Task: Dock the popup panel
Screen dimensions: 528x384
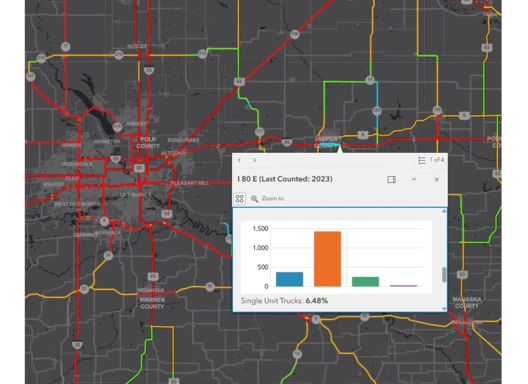Action: [391, 180]
